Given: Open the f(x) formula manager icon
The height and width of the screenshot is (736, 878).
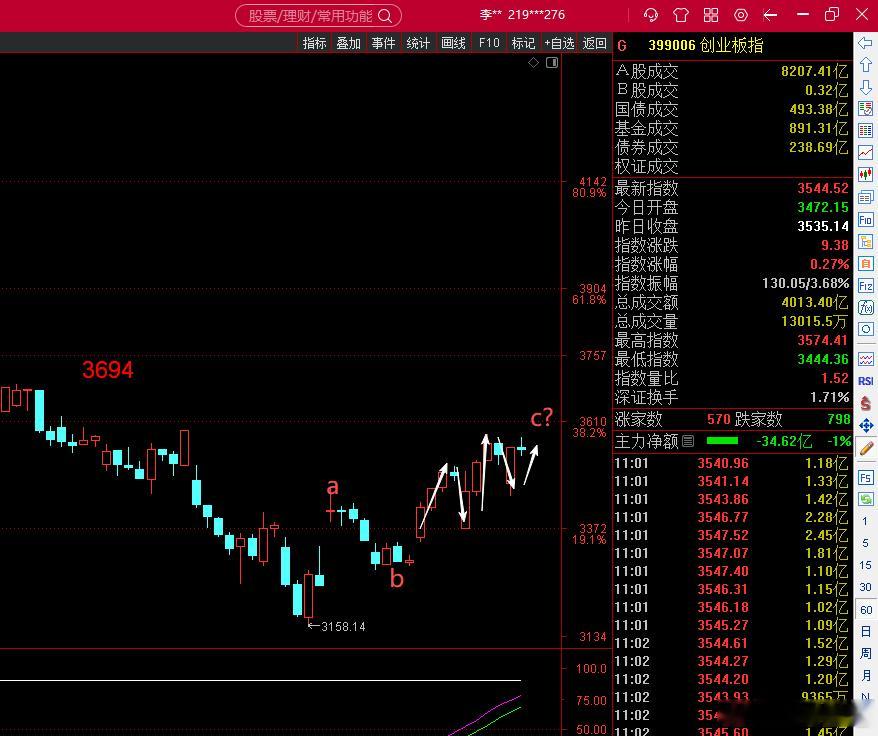Looking at the screenshot, I should coord(865,308).
